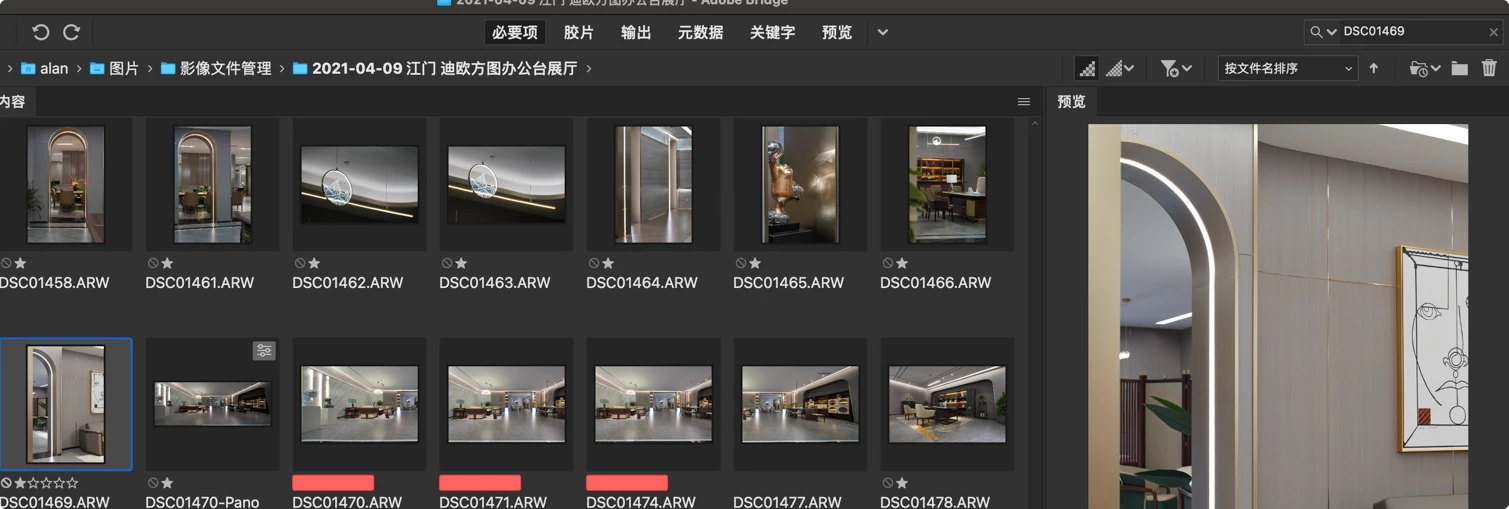Select the 内容 panel tab

click(x=12, y=102)
